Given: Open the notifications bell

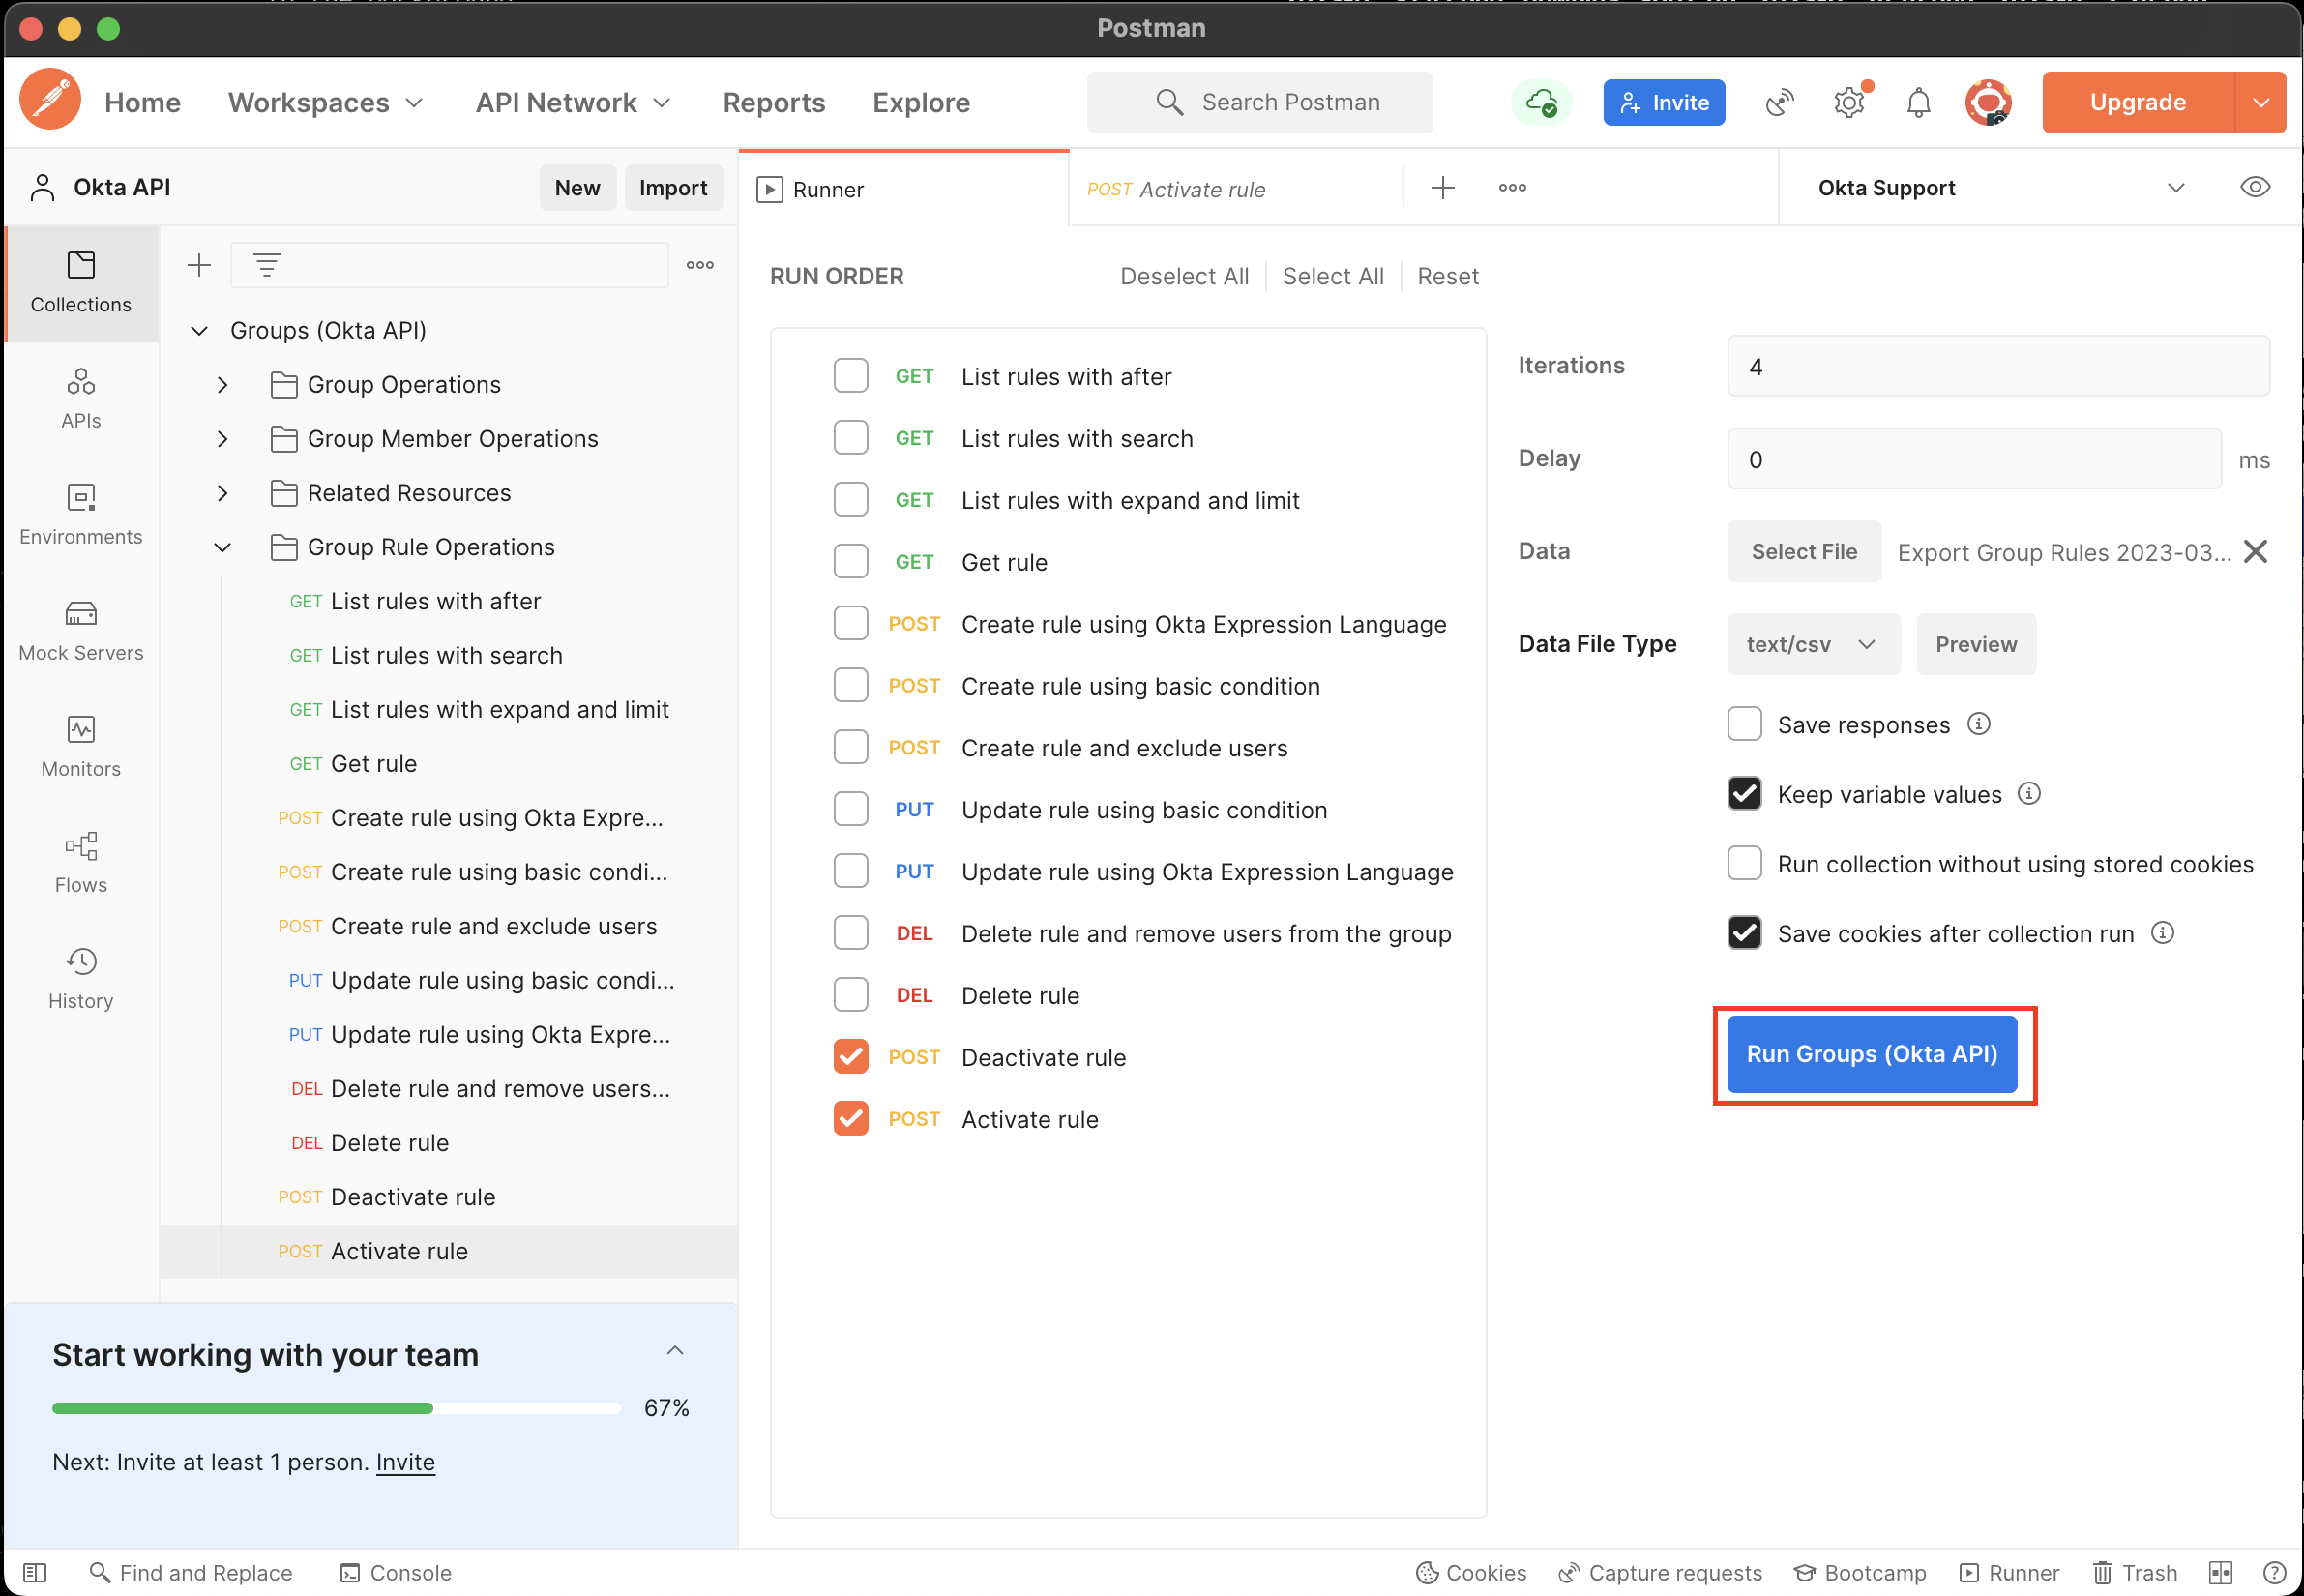Looking at the screenshot, I should 1918,102.
